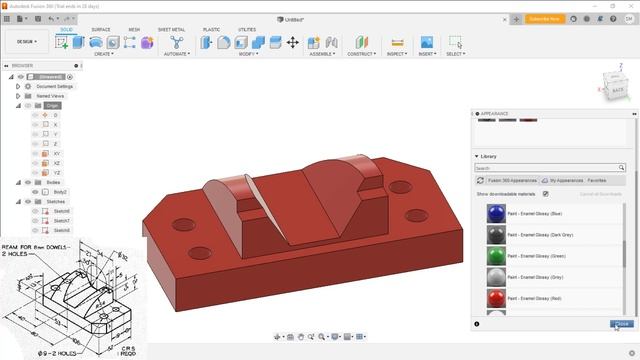Screen dimensions: 640x360
Task: Click the appearance list scrollbar
Action: (x=624, y=254)
